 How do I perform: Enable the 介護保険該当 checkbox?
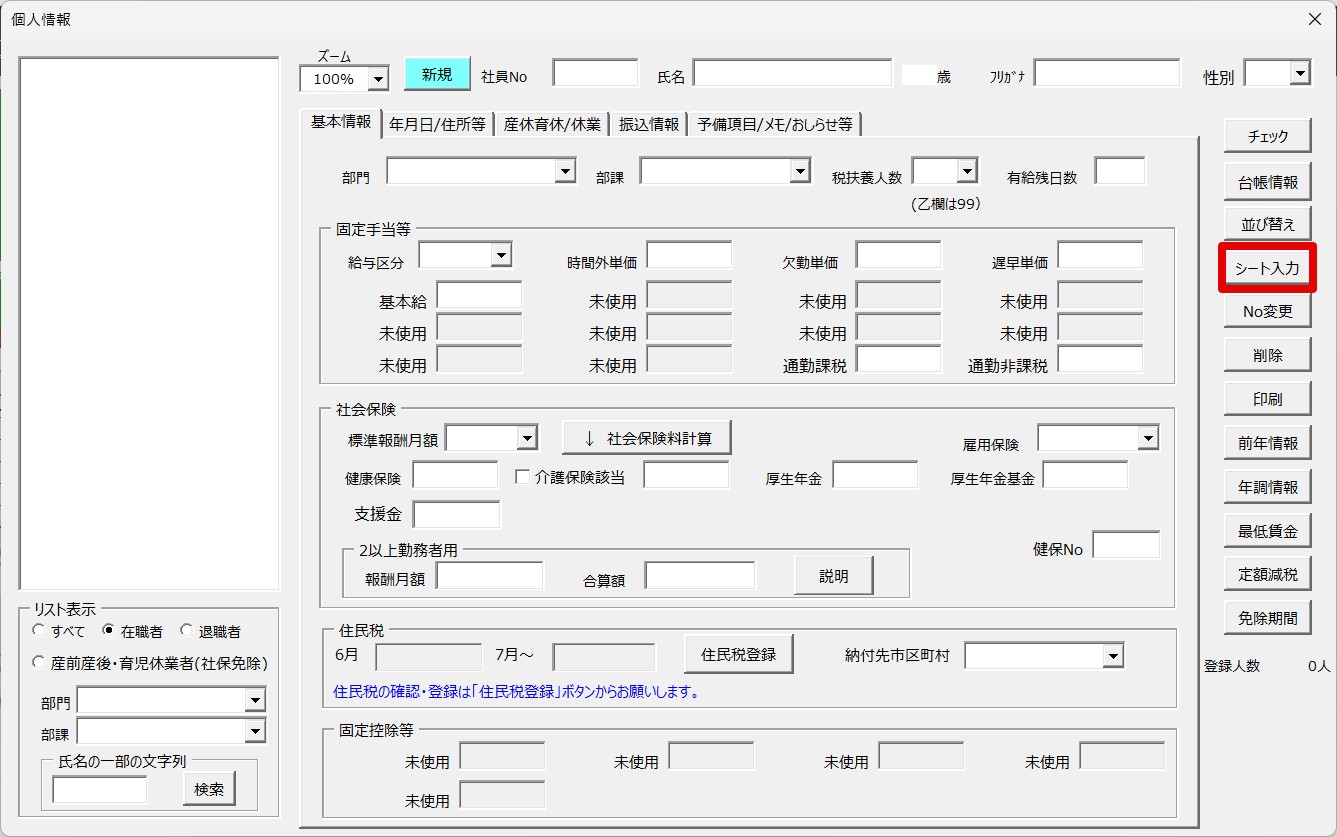click(x=522, y=477)
